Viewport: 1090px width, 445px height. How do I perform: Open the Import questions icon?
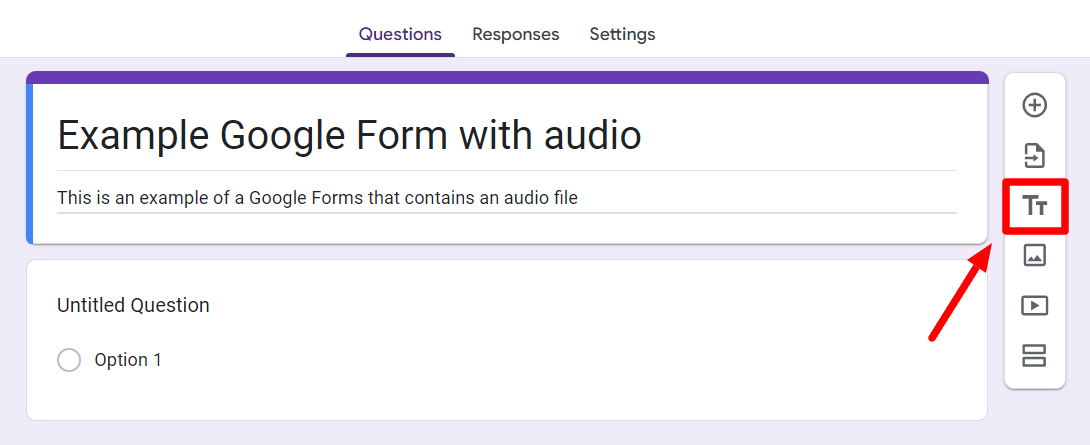coord(1034,155)
